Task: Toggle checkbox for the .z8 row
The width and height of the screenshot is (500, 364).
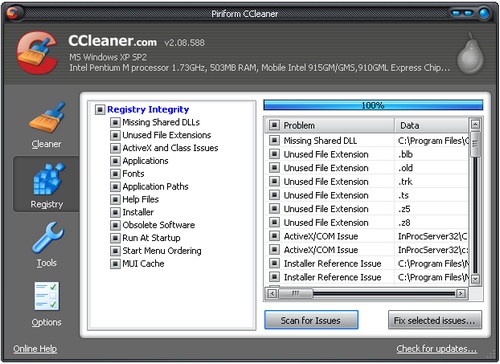Action: pos(274,222)
